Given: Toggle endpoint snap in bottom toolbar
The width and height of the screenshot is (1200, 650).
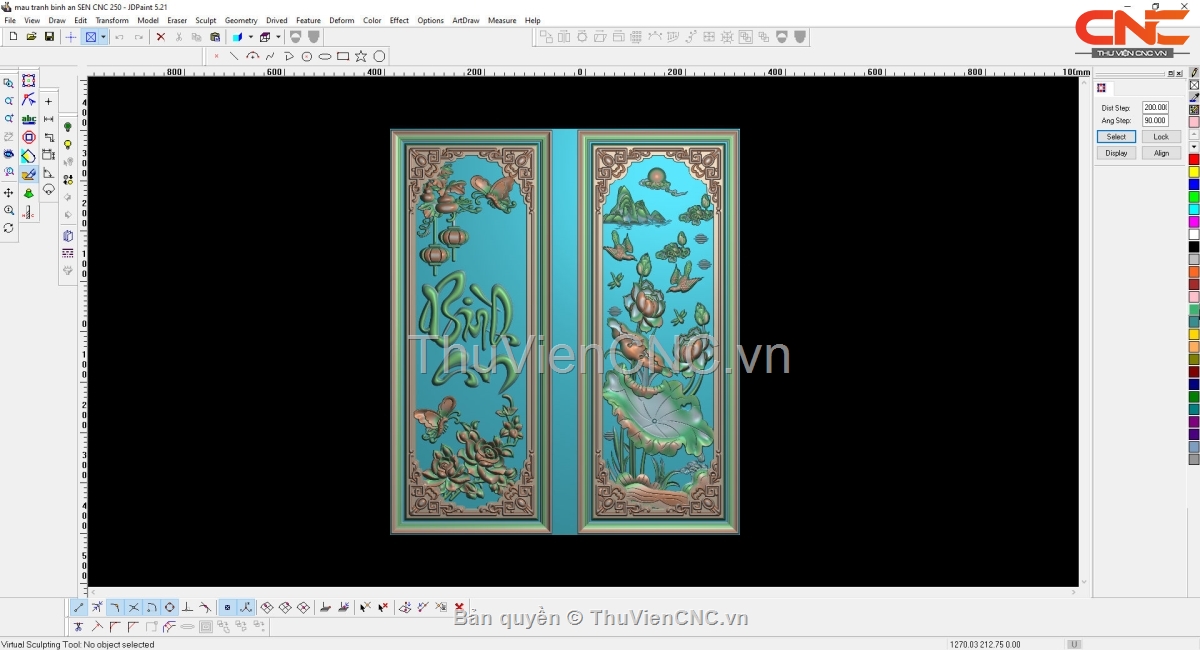Looking at the screenshot, I should tap(79, 607).
